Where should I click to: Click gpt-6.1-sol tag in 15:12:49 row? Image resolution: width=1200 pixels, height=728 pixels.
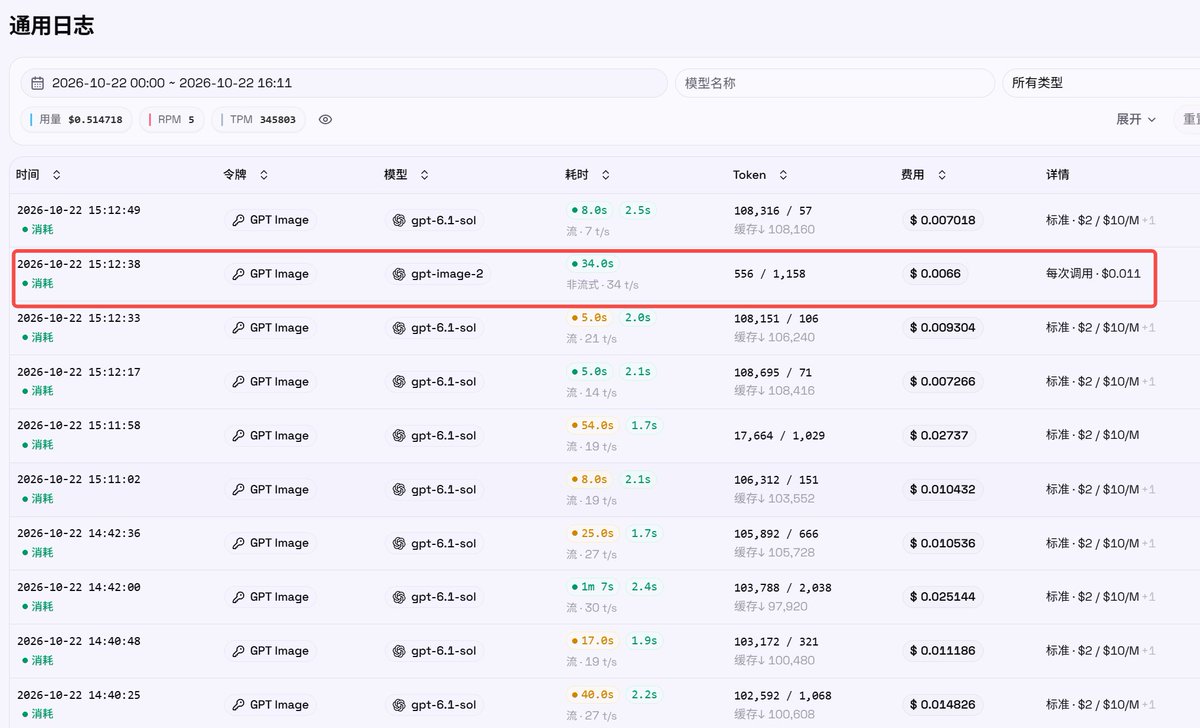coord(435,220)
